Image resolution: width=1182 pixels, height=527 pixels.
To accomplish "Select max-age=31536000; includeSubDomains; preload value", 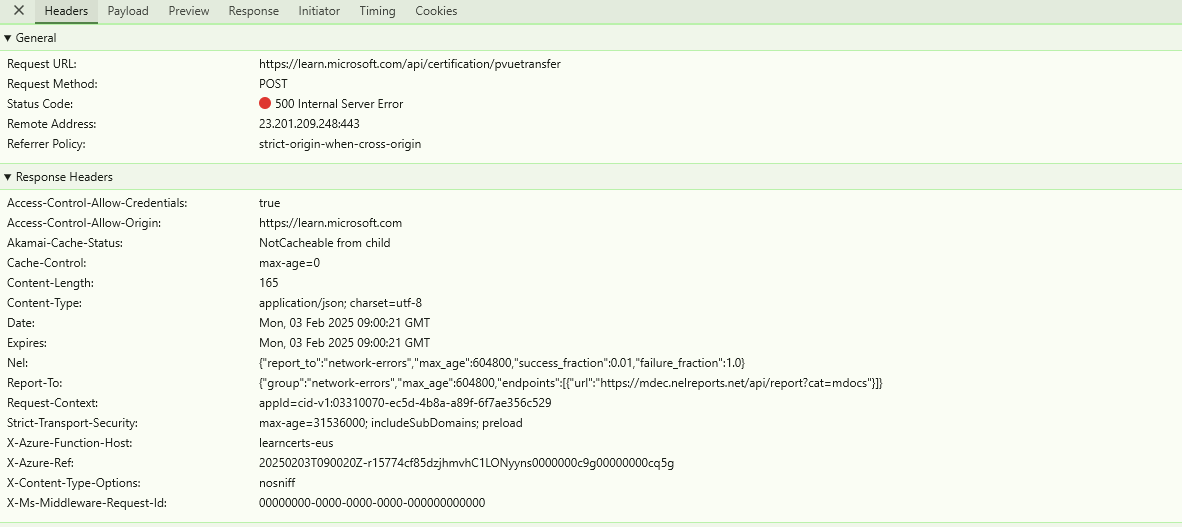I will click(390, 423).
